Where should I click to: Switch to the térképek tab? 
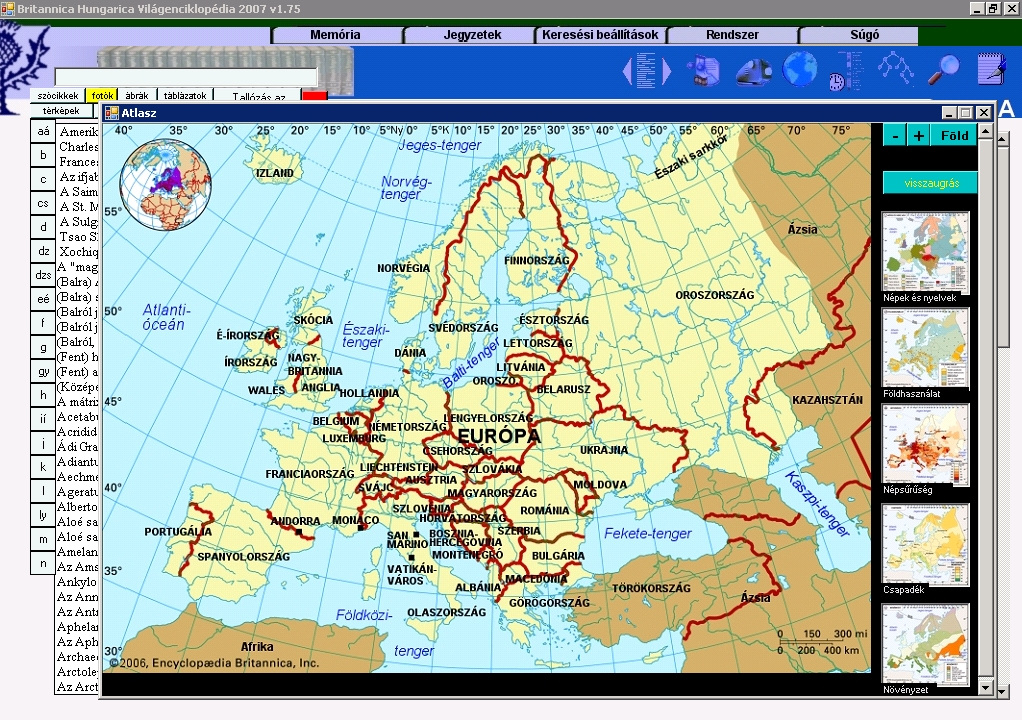pos(61,111)
